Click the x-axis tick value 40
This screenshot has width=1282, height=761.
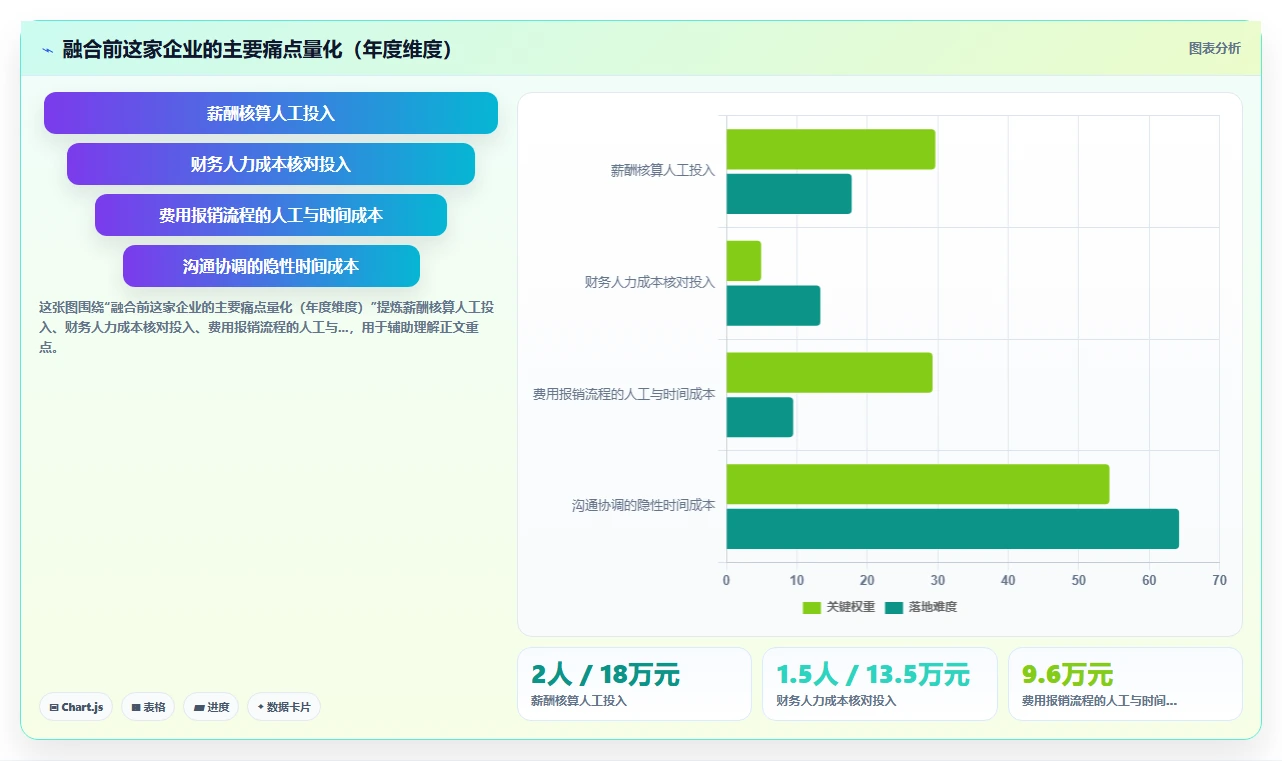(x=1008, y=580)
